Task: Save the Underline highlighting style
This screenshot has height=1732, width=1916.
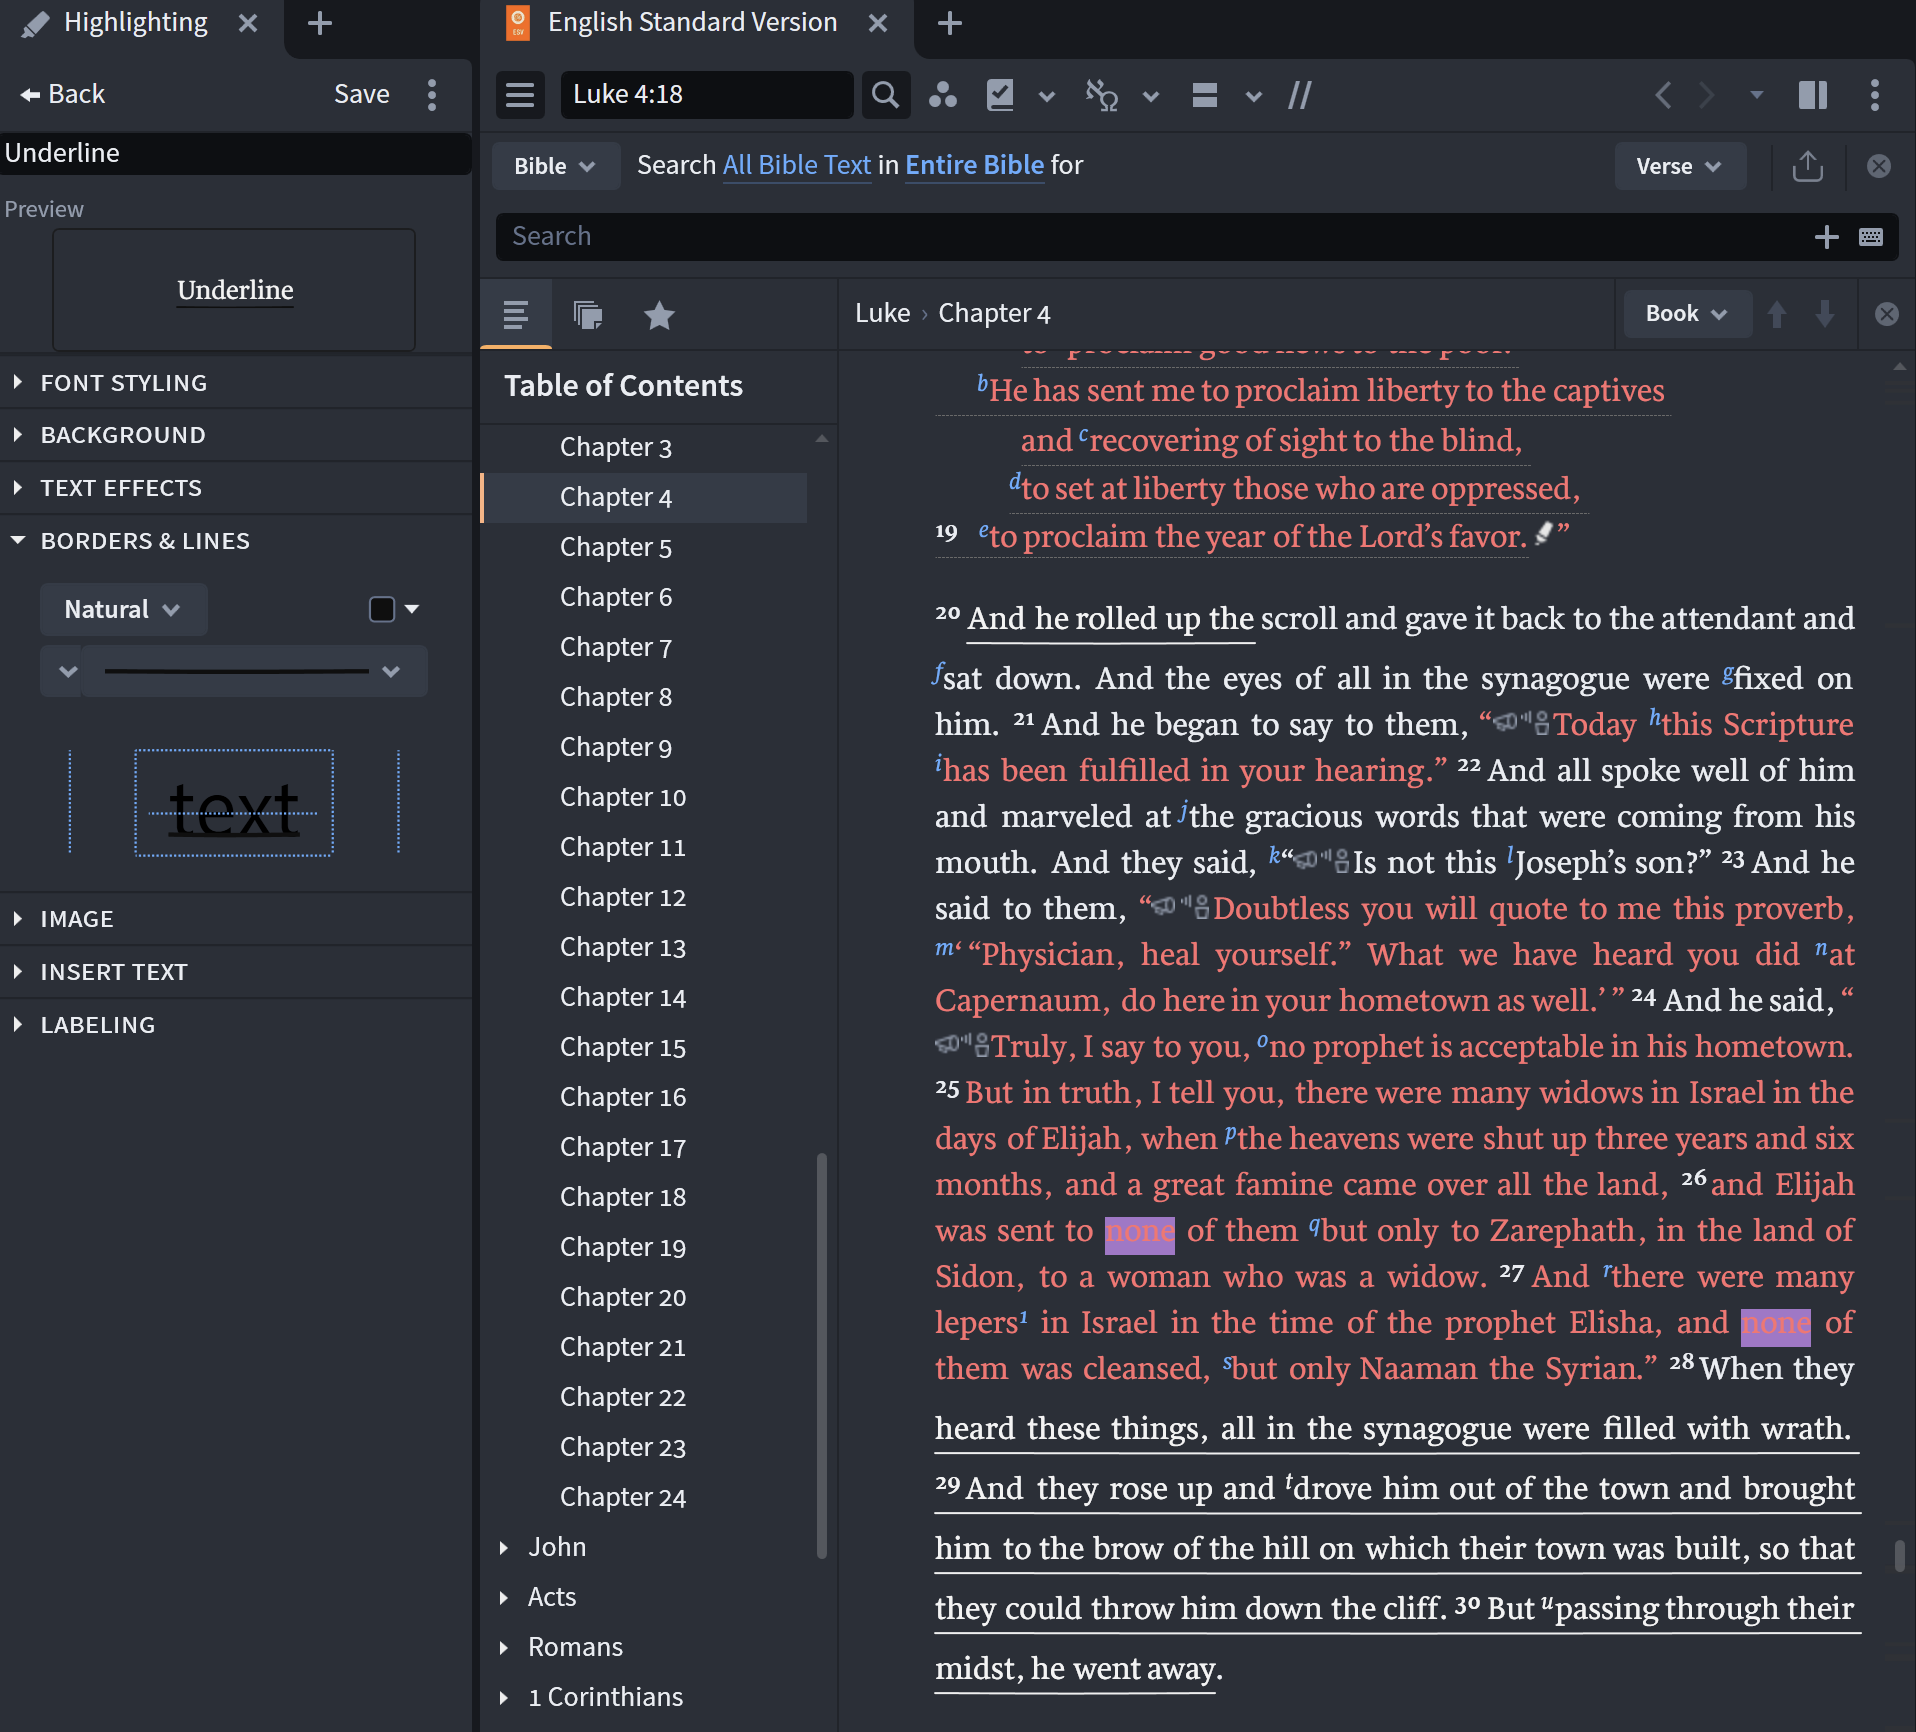Action: coord(361,94)
